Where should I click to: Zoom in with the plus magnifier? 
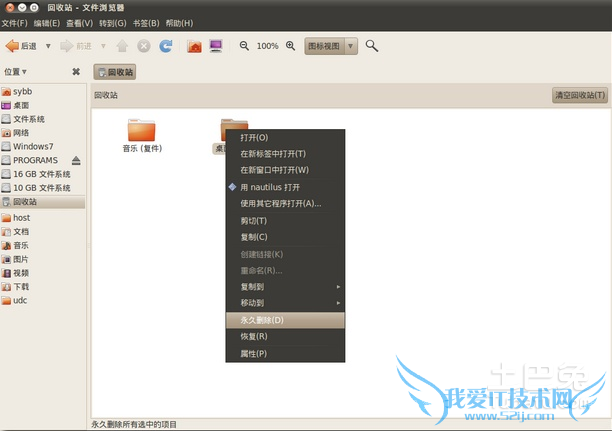point(290,46)
